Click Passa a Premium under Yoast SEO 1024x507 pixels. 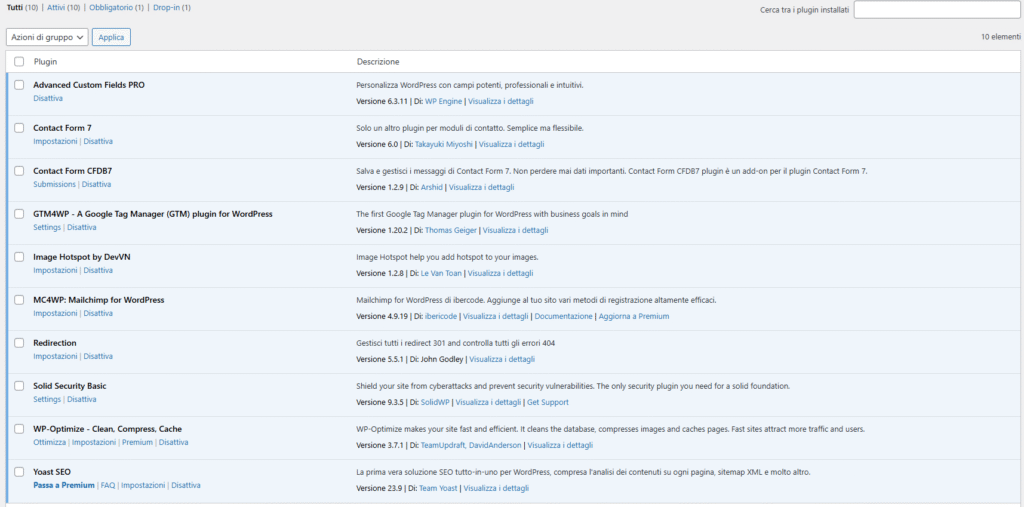[63, 486]
